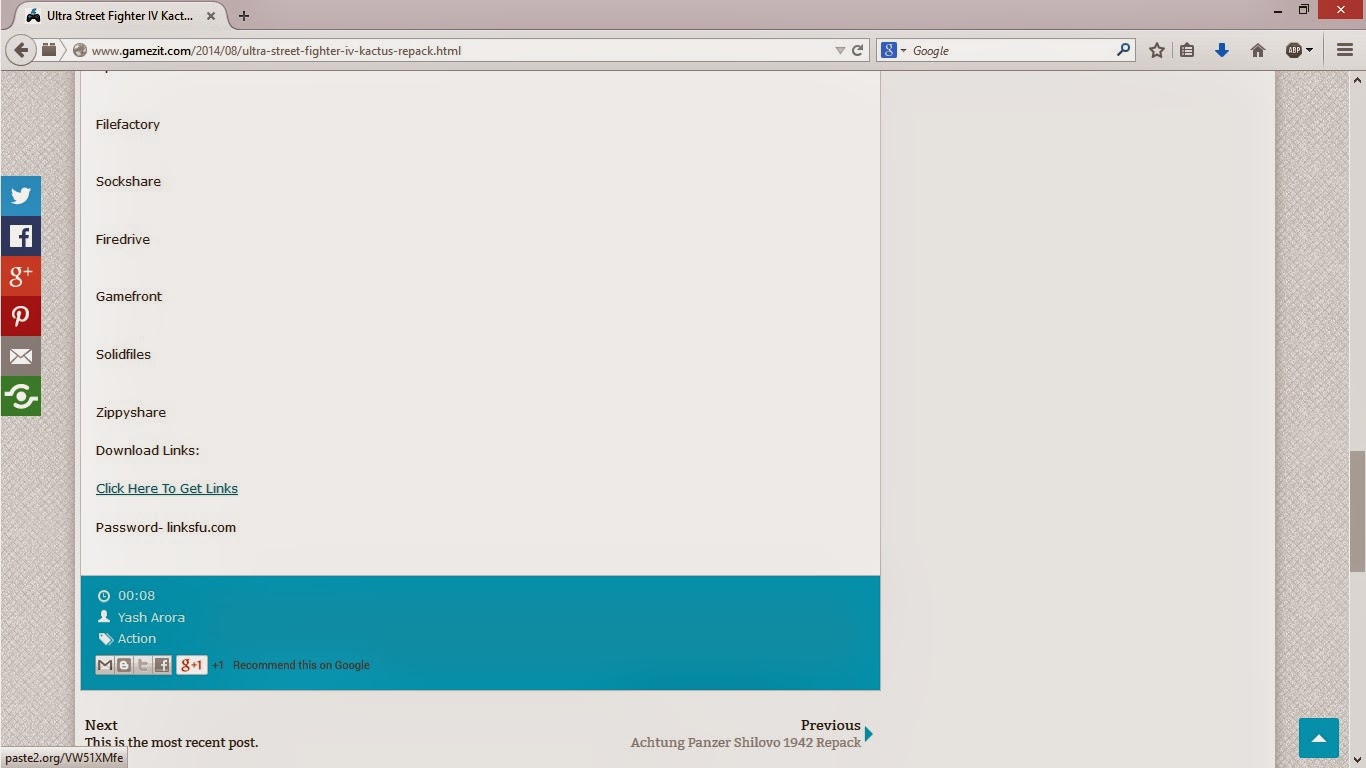Click scrollbar down arrow

tap(1357, 759)
